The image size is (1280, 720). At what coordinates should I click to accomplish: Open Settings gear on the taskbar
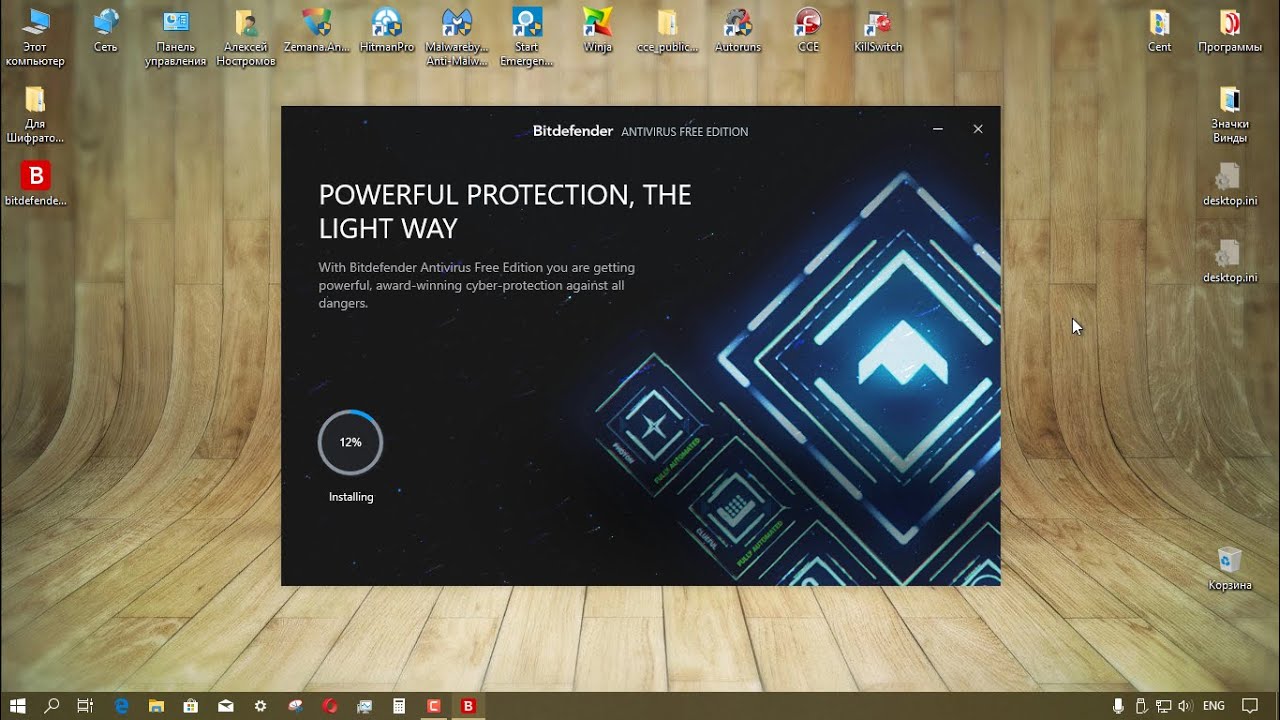tap(261, 706)
